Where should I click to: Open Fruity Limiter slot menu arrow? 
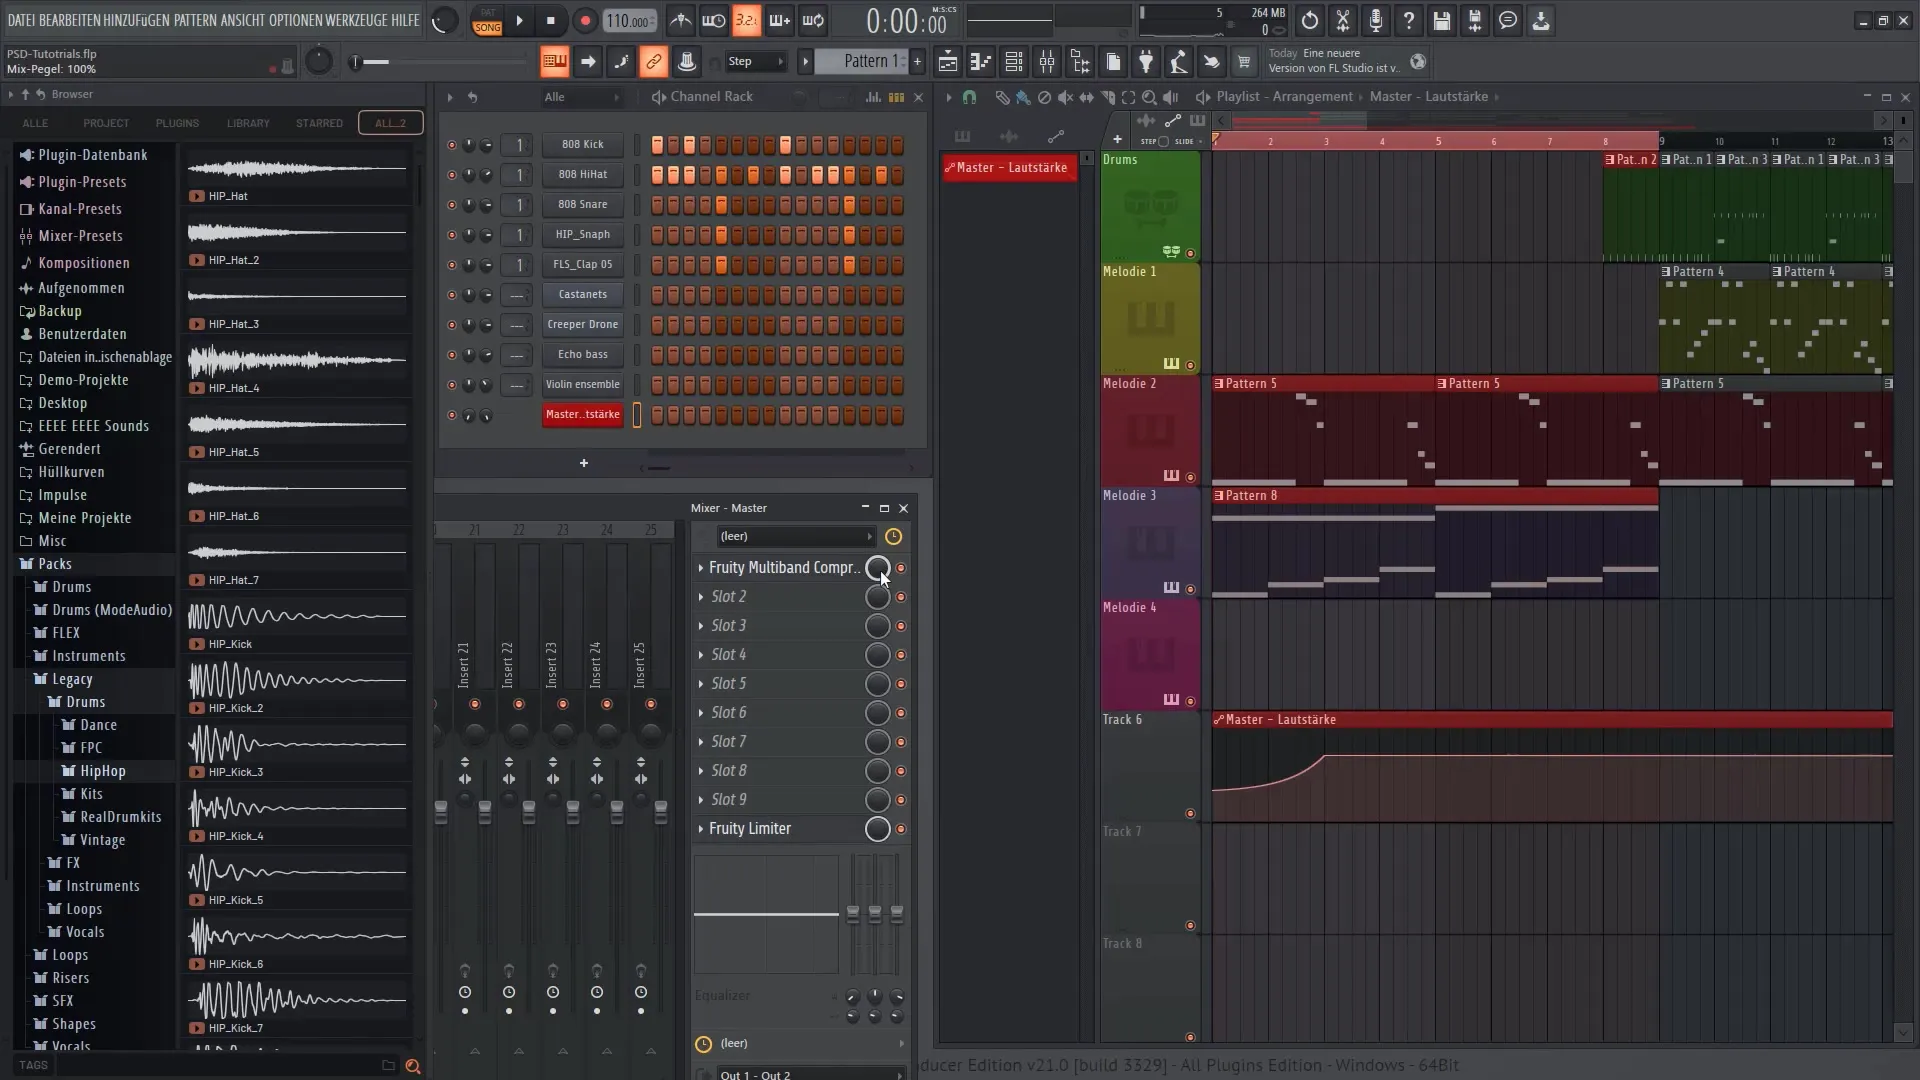pos(700,829)
